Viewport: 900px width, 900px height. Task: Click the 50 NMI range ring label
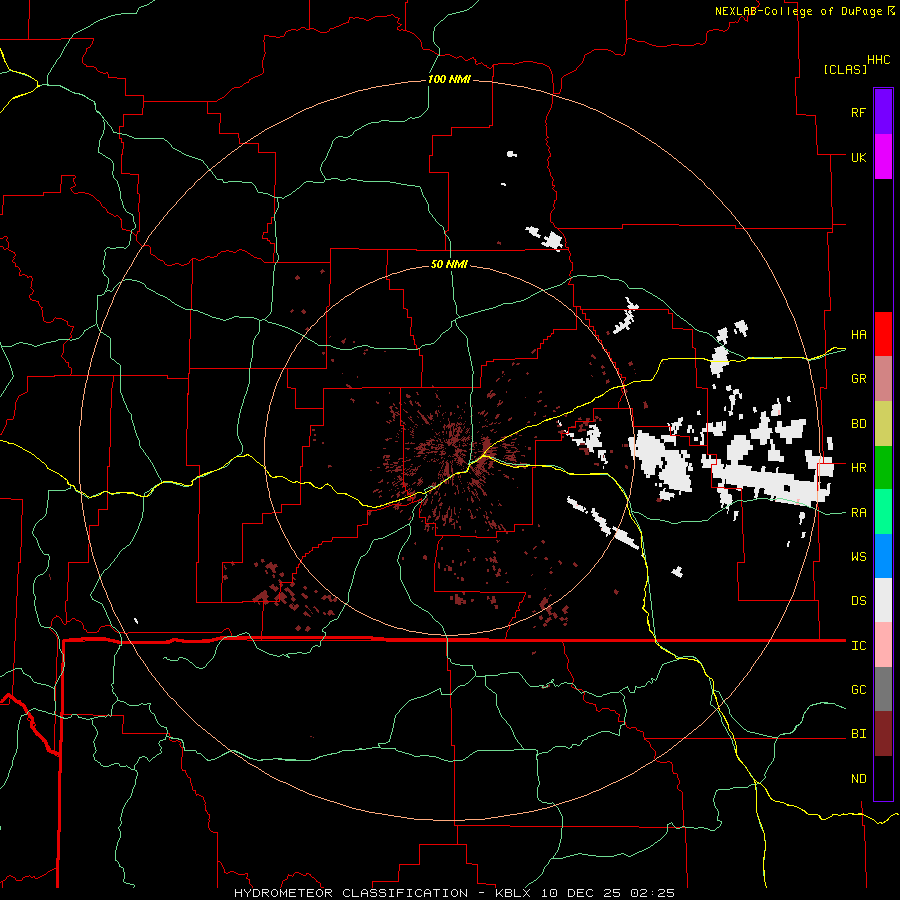coord(449,264)
